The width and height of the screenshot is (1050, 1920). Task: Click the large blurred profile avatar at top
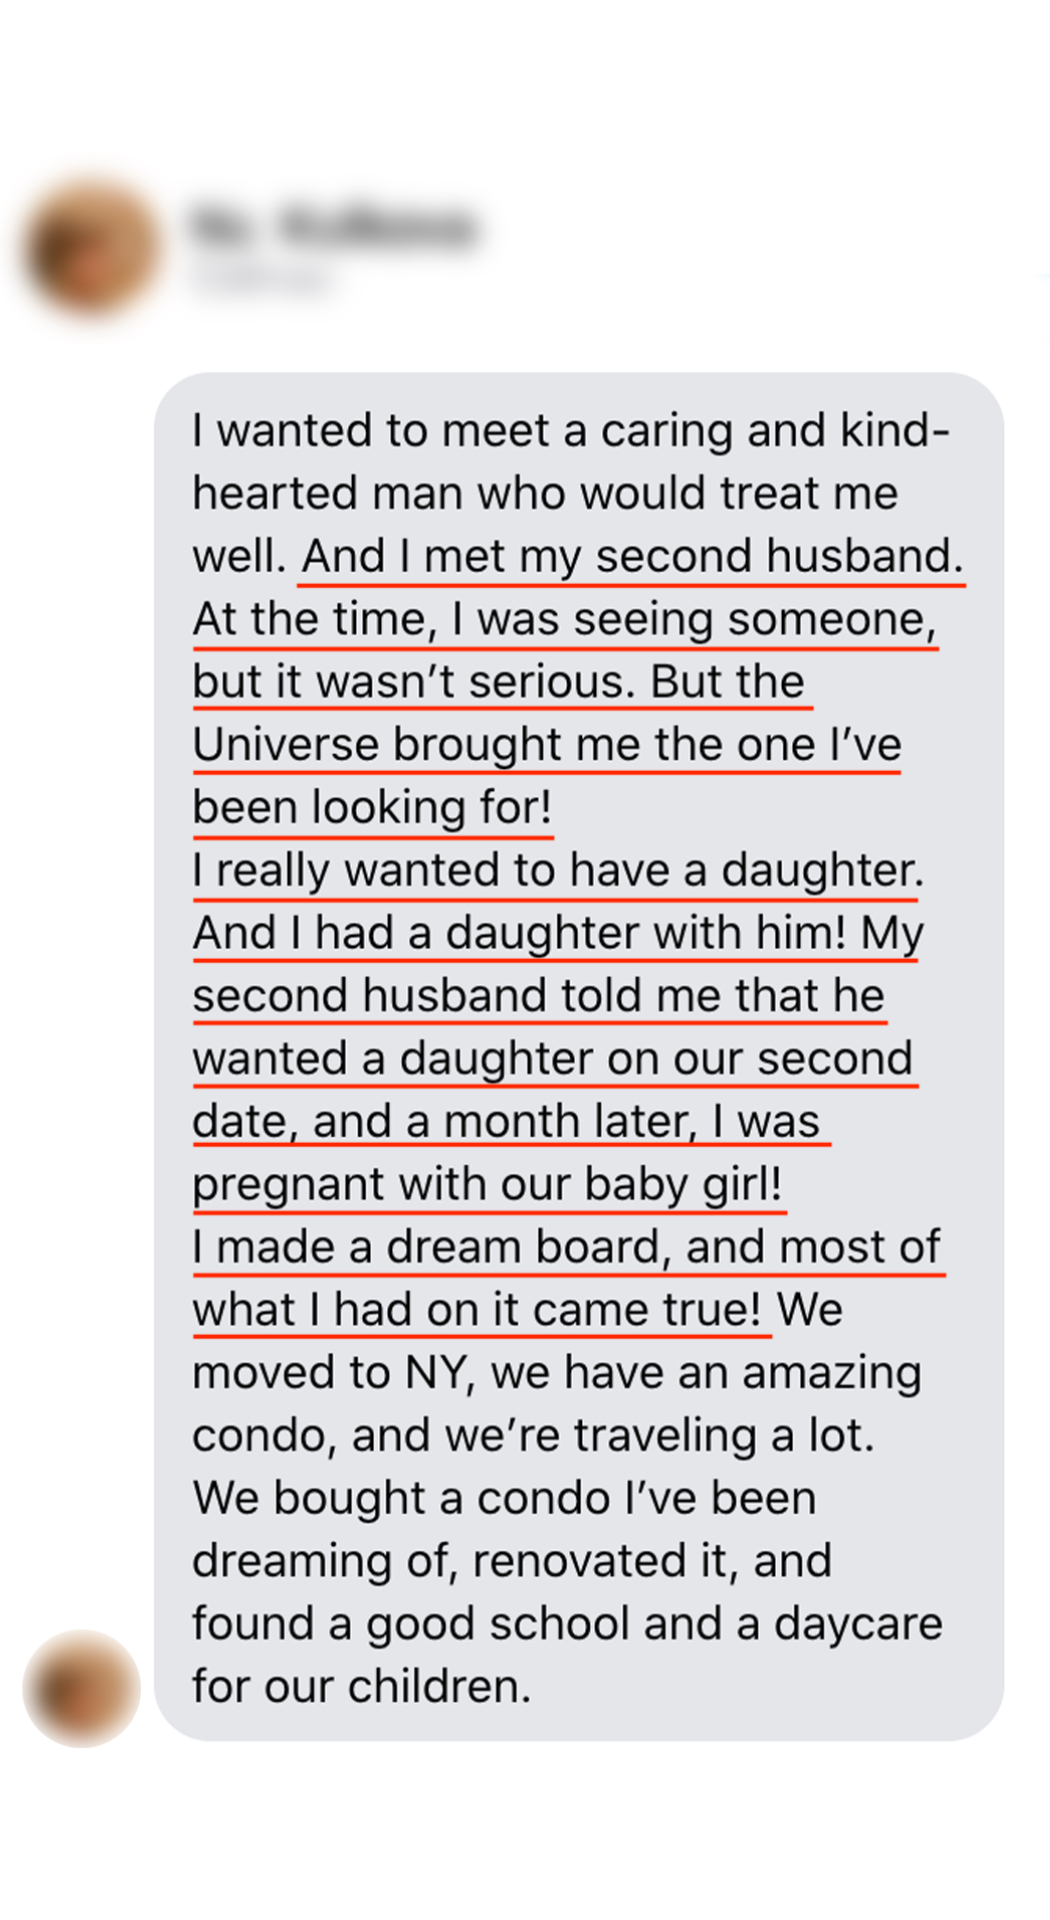92,245
